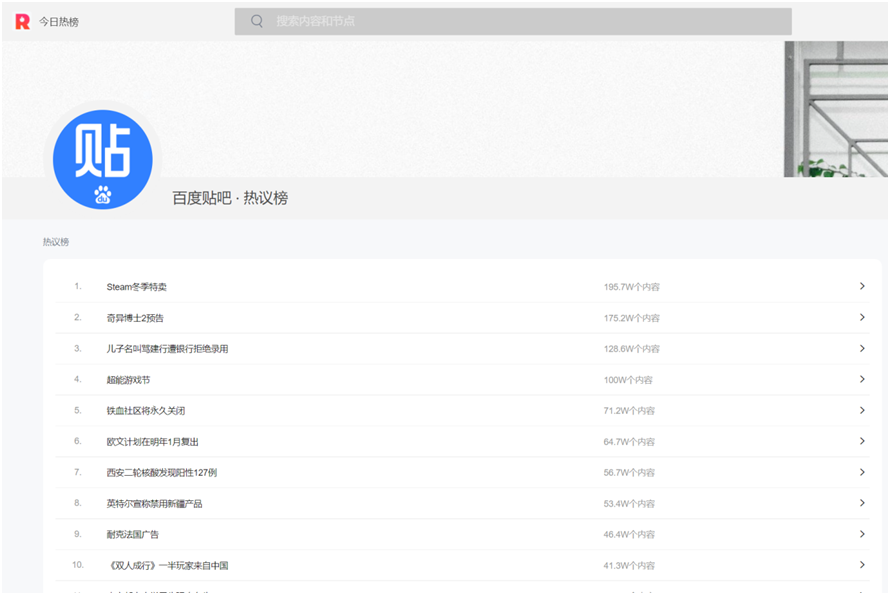Viewport: 890px width, 595px height.
Task: Open the 超能游戏节 topic
Action: click(128, 380)
